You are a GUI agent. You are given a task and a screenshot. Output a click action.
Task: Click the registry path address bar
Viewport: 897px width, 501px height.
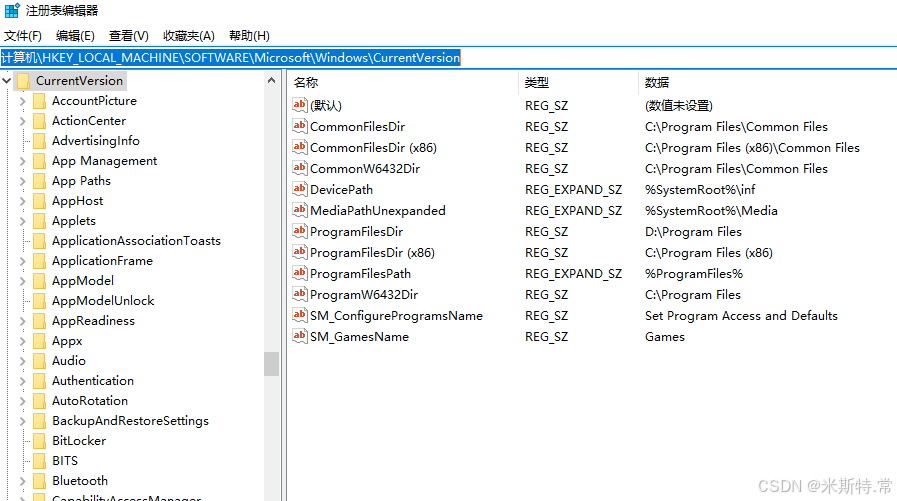click(x=448, y=58)
